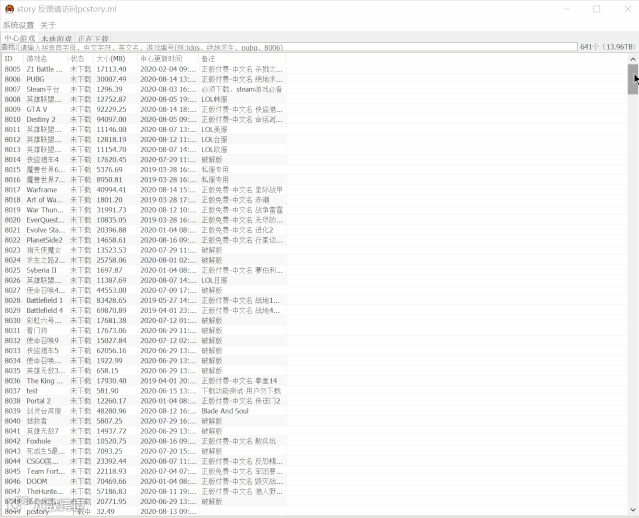Select the pcstory entry name
The height and width of the screenshot is (518, 639).
(37, 511)
